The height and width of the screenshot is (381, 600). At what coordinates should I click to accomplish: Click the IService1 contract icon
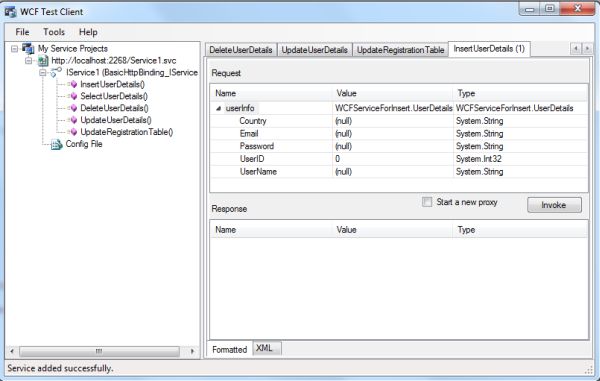(56, 72)
